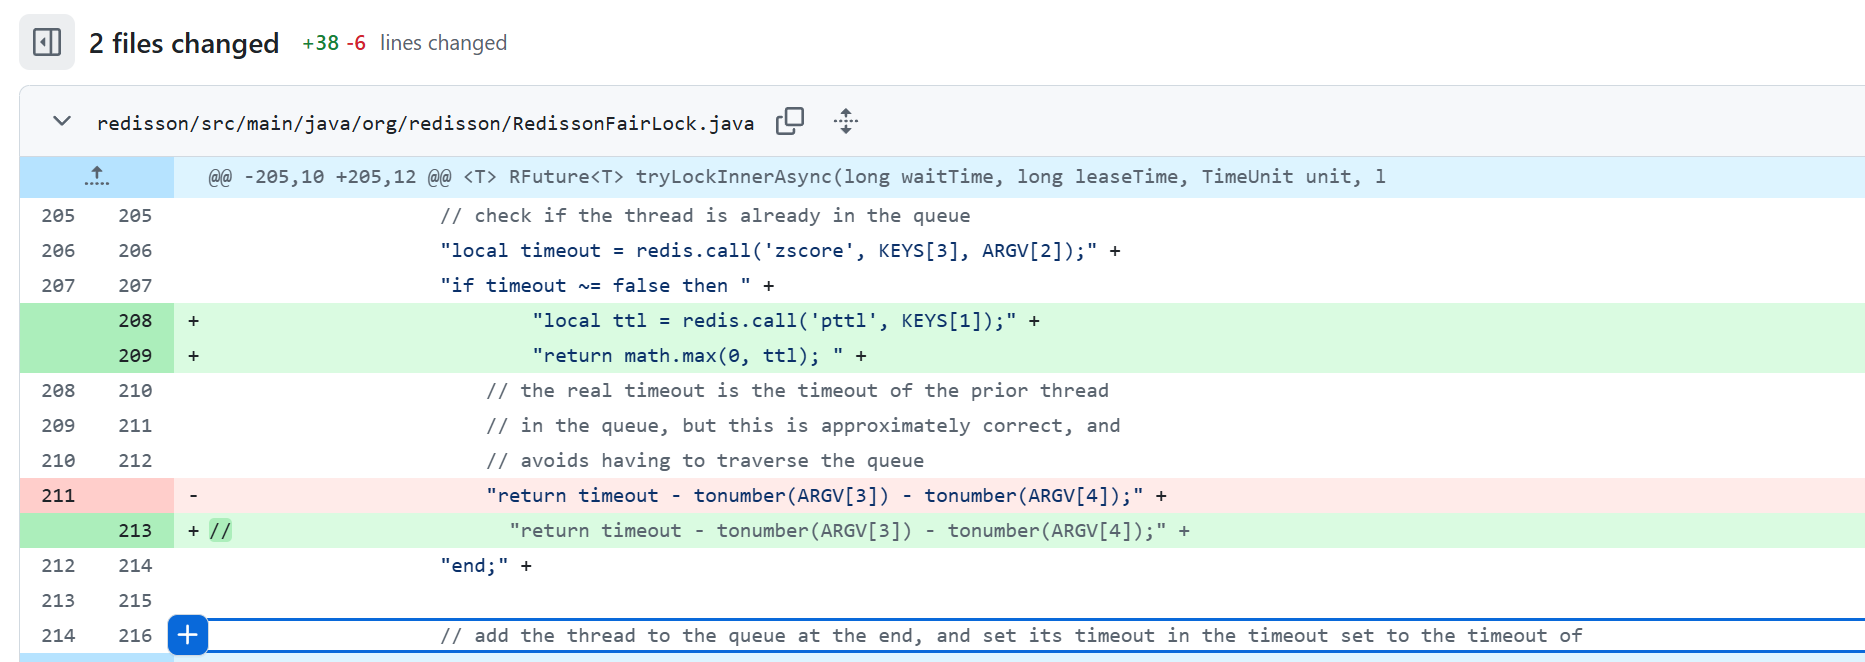
Task: Select line number 216 beside the plus button
Action: pos(135,635)
